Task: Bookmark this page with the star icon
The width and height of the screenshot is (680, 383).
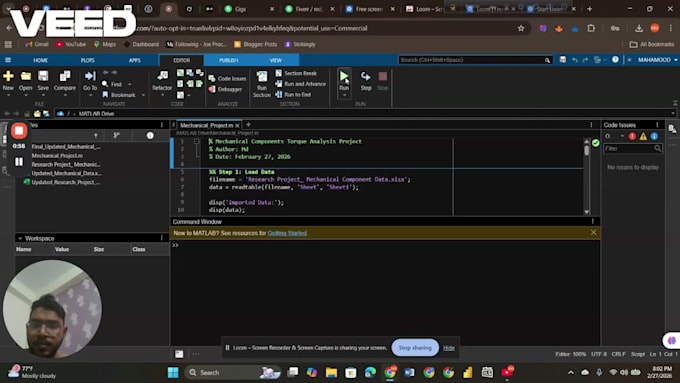Action: (521, 28)
